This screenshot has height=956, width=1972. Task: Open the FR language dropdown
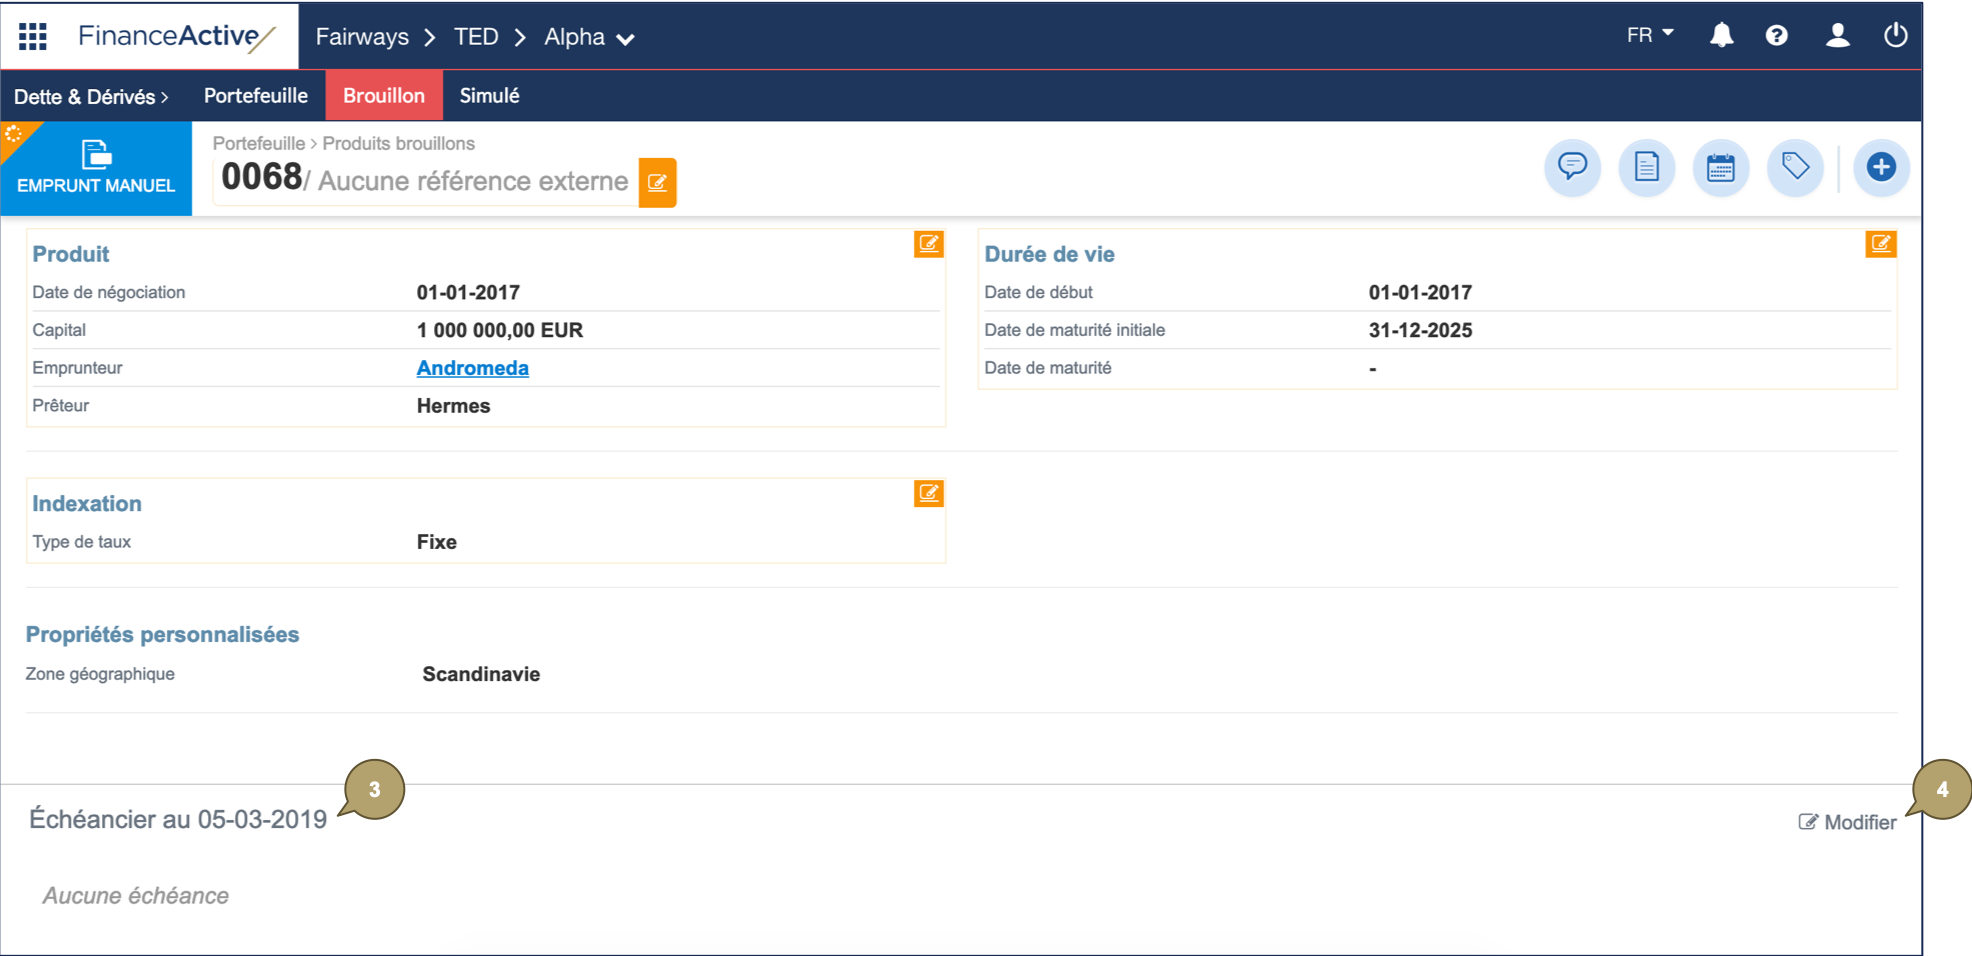click(x=1647, y=33)
